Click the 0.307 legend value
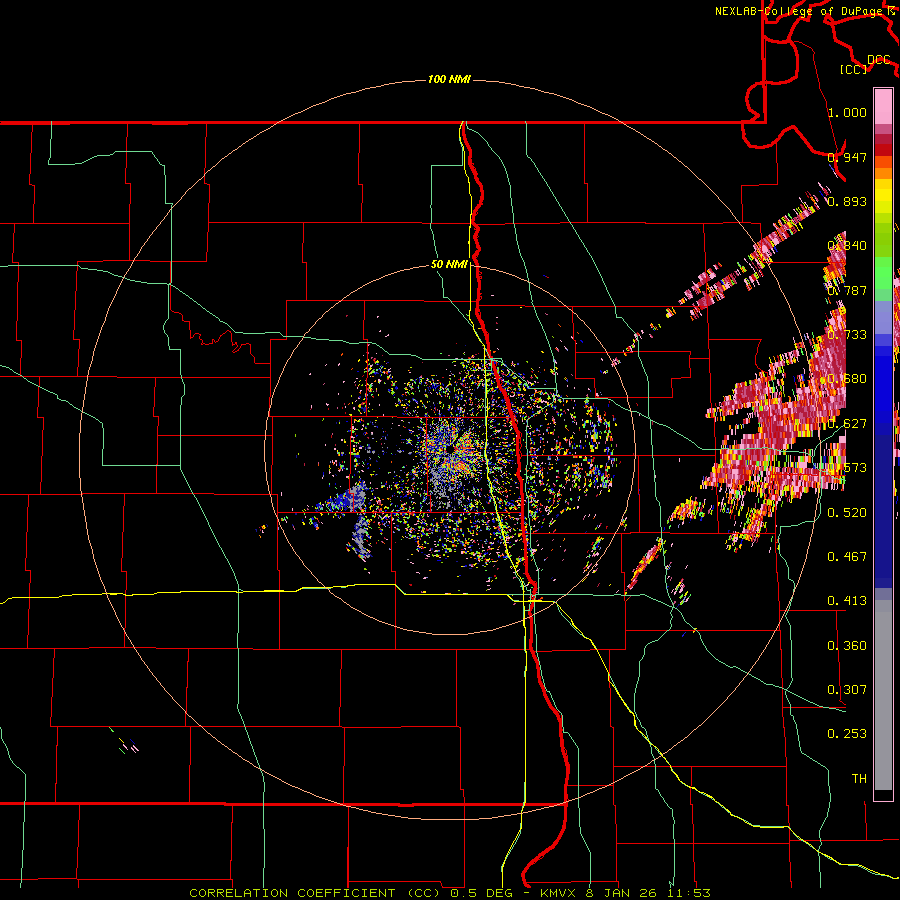900x900 pixels. click(847, 689)
